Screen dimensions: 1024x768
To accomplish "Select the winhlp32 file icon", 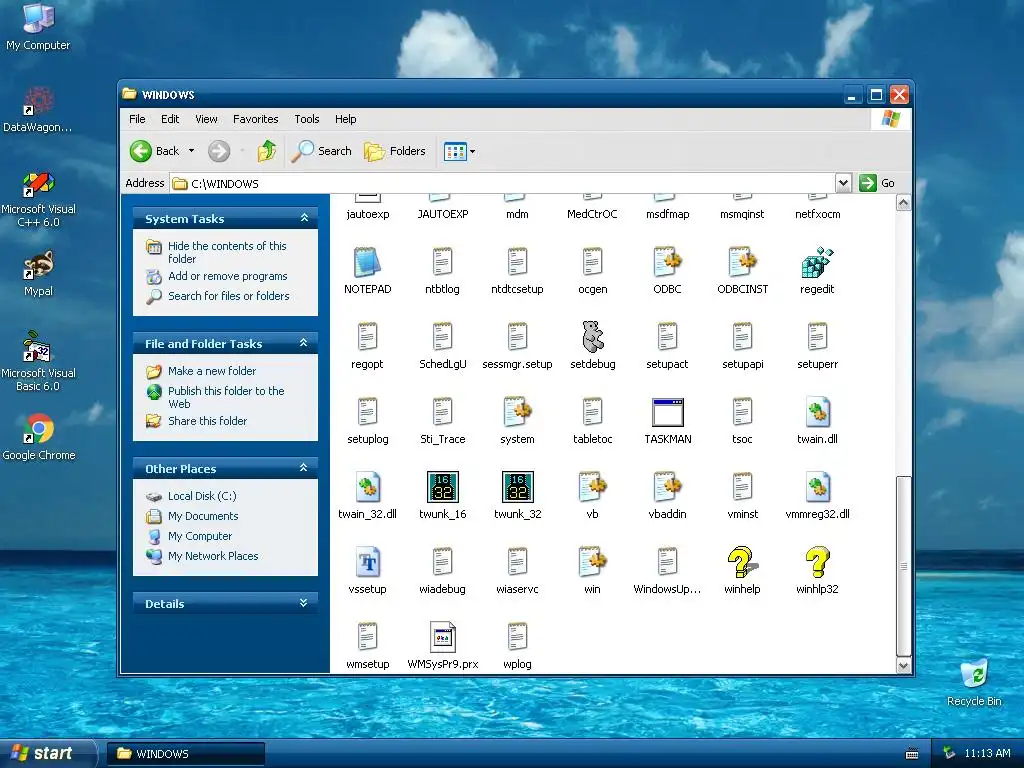I will click(817, 562).
